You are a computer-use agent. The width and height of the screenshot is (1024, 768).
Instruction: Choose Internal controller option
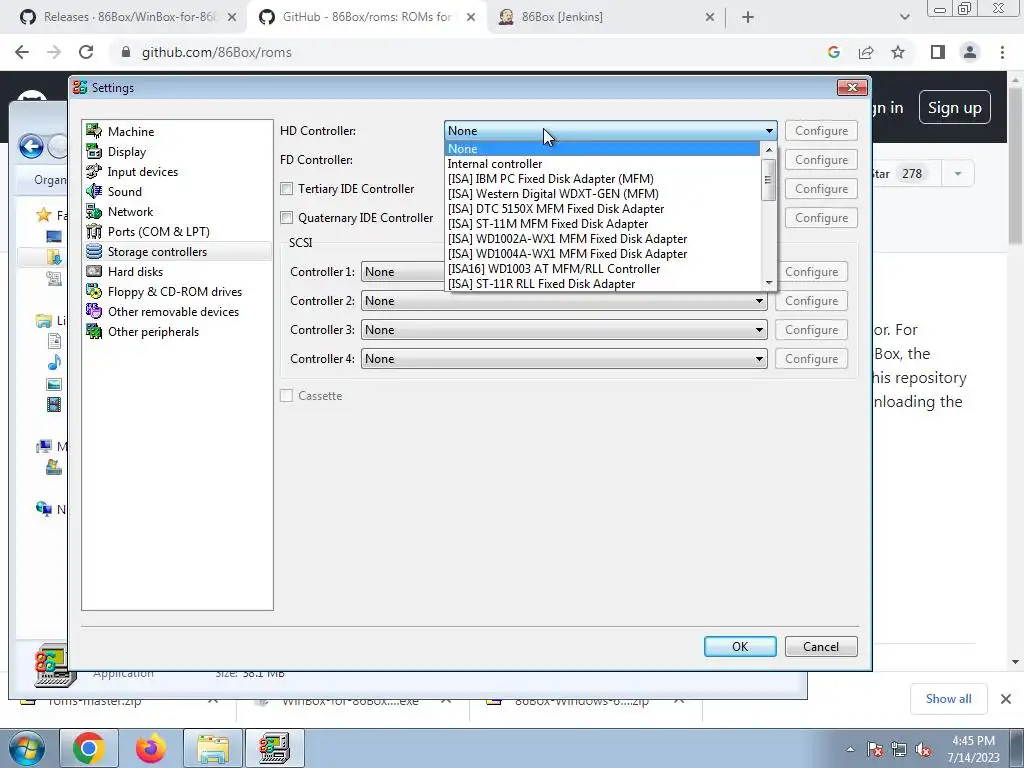point(602,164)
